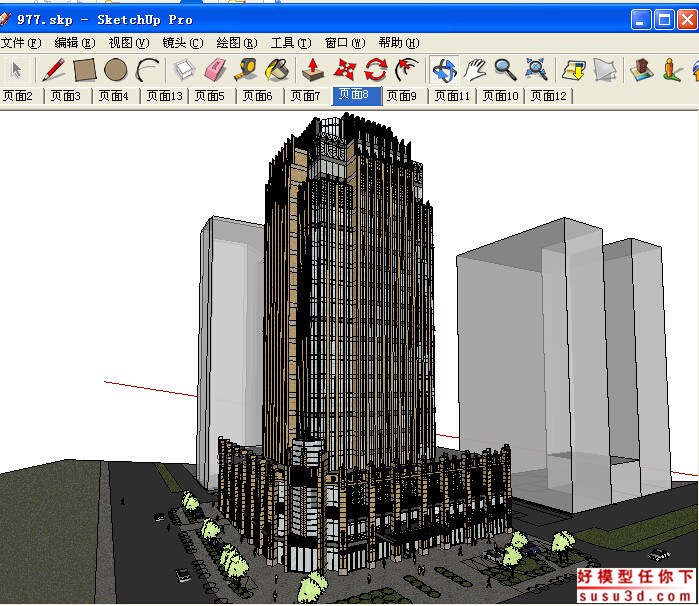Switch to scene tab 页面9
This screenshot has height=606, width=699.
pyautogui.click(x=404, y=96)
